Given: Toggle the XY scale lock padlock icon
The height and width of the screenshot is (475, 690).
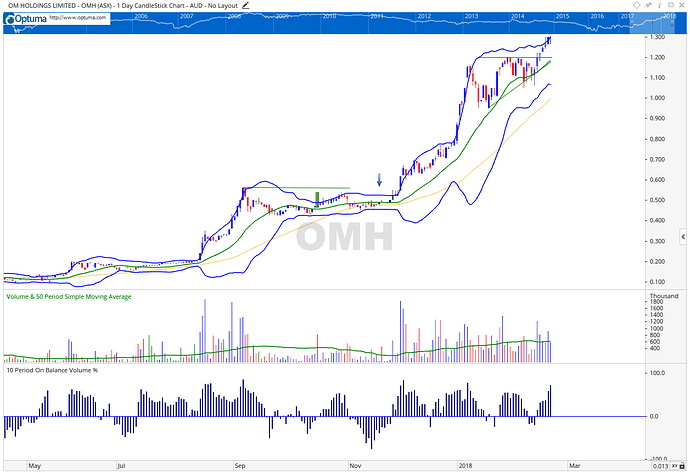Looking at the screenshot, I should 682,466.
